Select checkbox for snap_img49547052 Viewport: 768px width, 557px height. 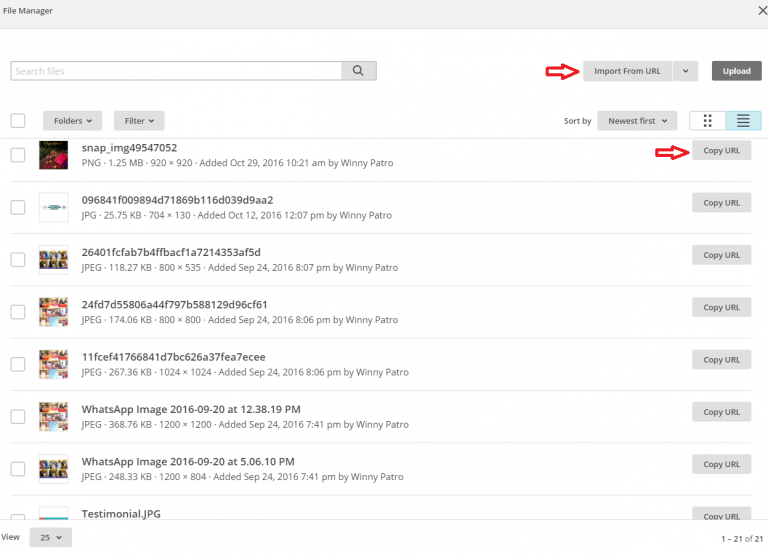click(x=18, y=155)
